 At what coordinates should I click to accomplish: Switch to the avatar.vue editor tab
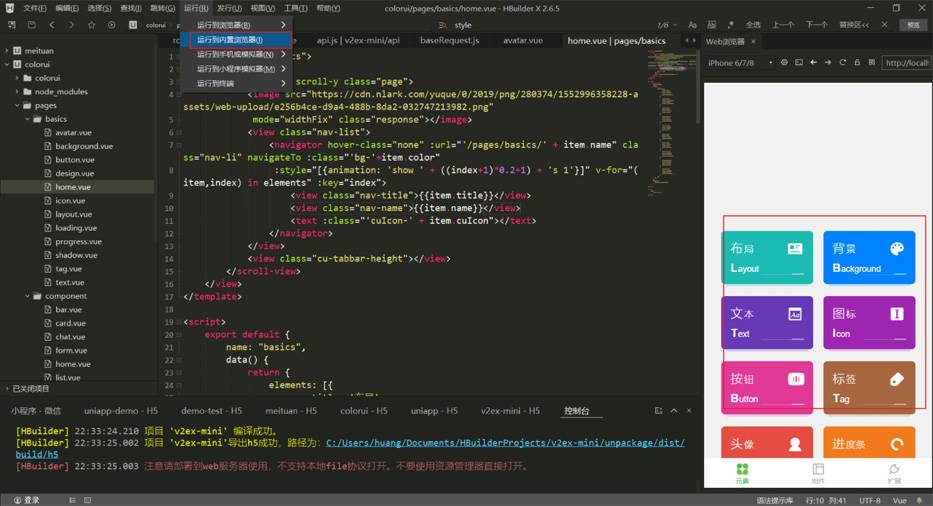point(523,40)
